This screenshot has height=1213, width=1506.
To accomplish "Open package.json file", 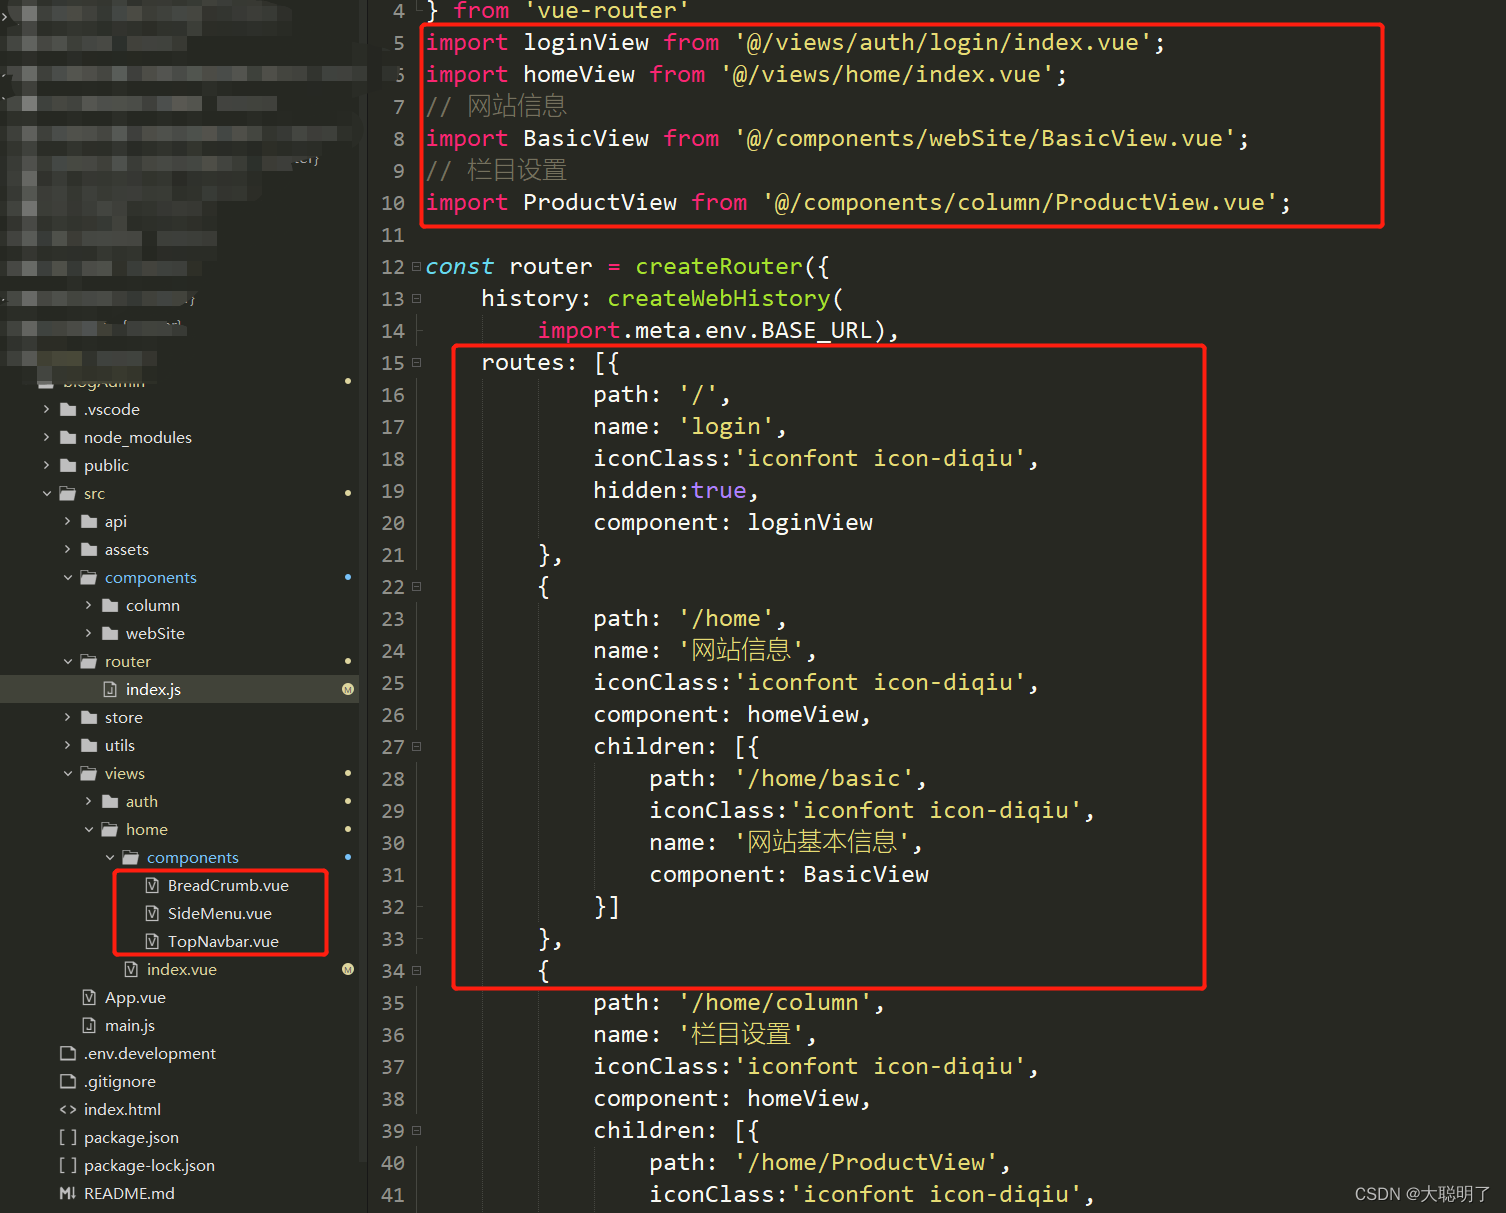I will 131,1137.
